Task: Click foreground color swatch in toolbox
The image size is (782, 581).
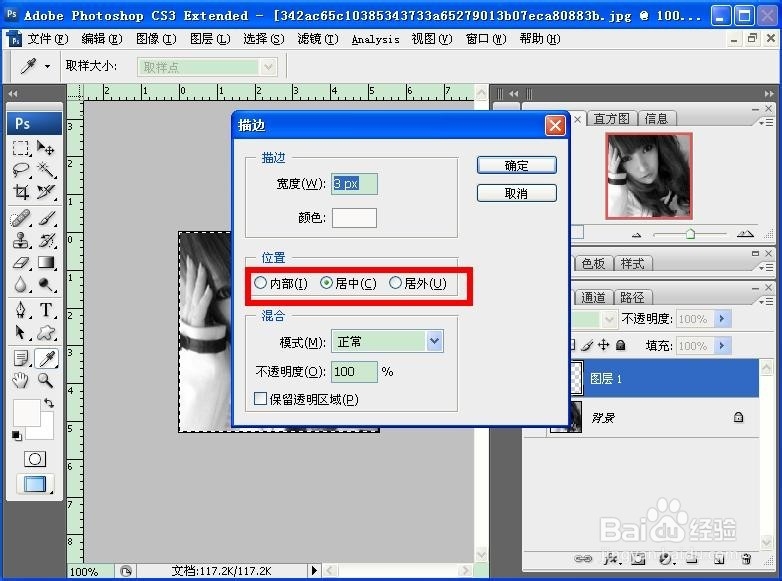Action: pyautogui.click(x=26, y=412)
